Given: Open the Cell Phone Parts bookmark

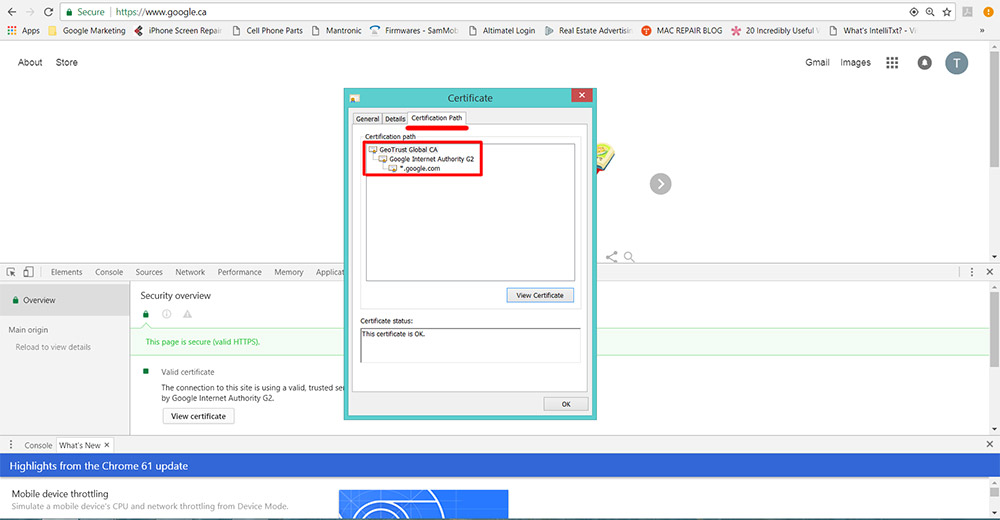Looking at the screenshot, I should tap(267, 31).
